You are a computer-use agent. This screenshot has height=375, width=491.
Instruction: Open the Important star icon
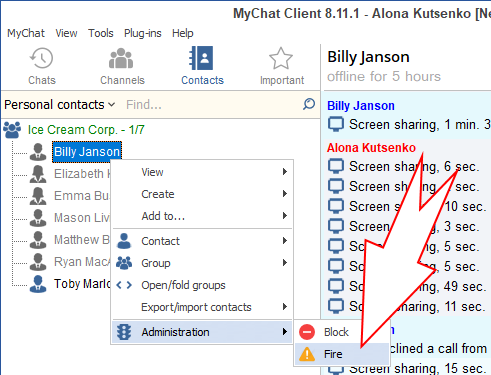(281, 58)
